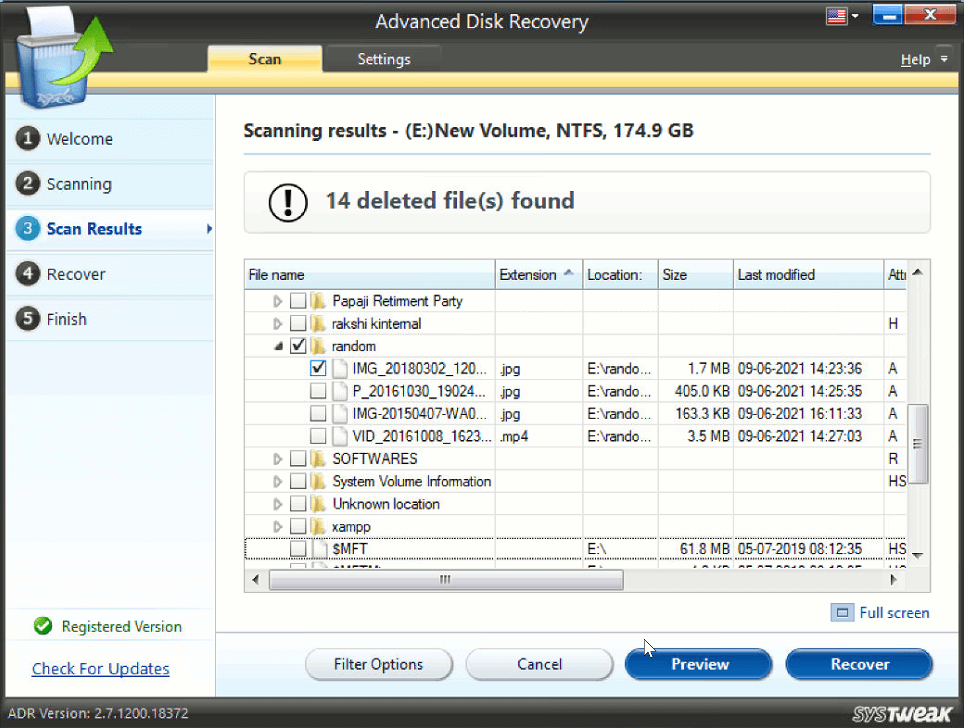Image resolution: width=964 pixels, height=728 pixels.
Task: Switch to the Settings tab
Action: pos(382,59)
